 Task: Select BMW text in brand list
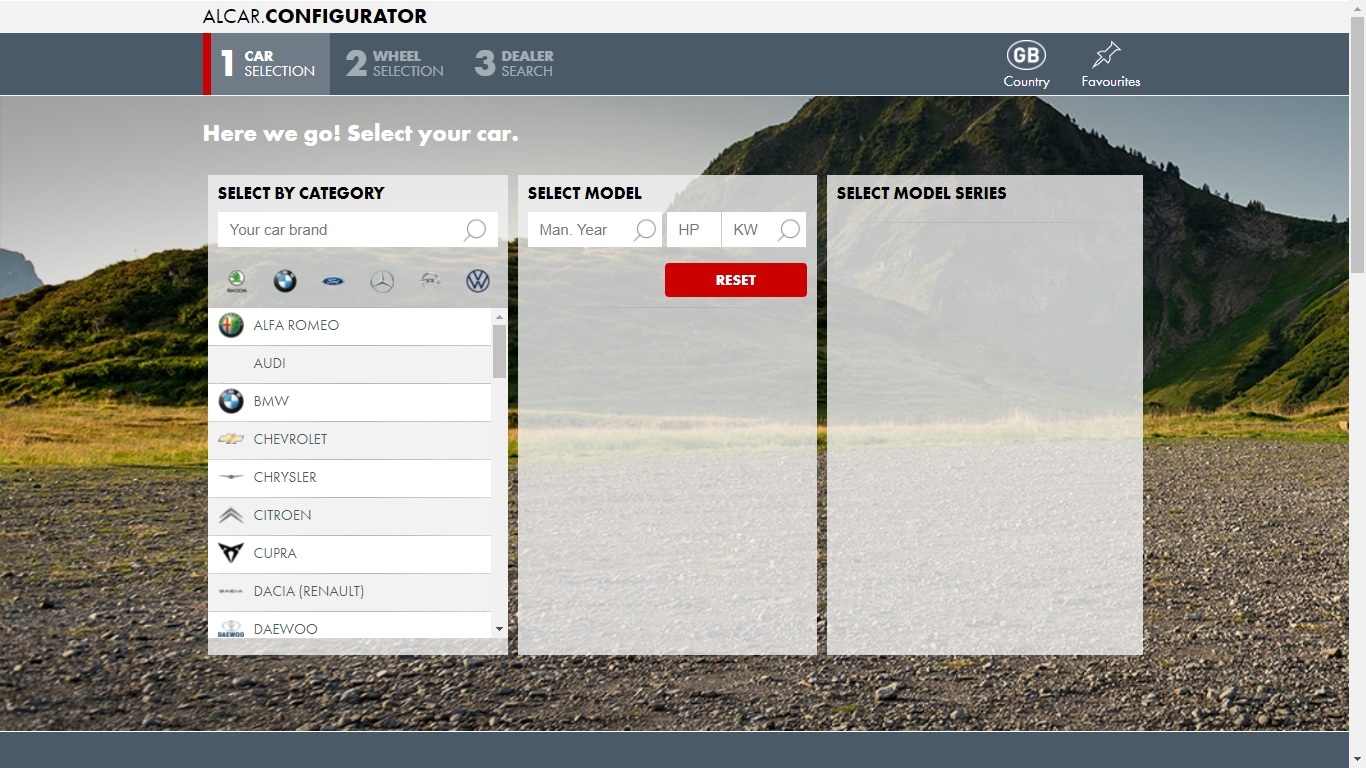click(x=271, y=401)
